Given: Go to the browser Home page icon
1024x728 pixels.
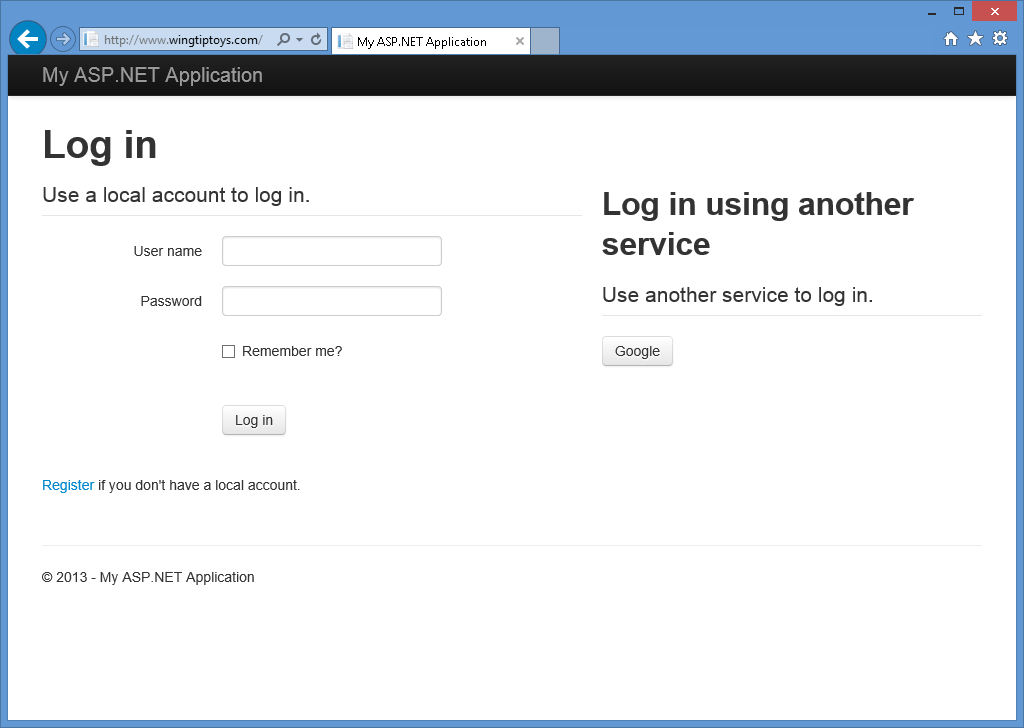Looking at the screenshot, I should (951, 39).
